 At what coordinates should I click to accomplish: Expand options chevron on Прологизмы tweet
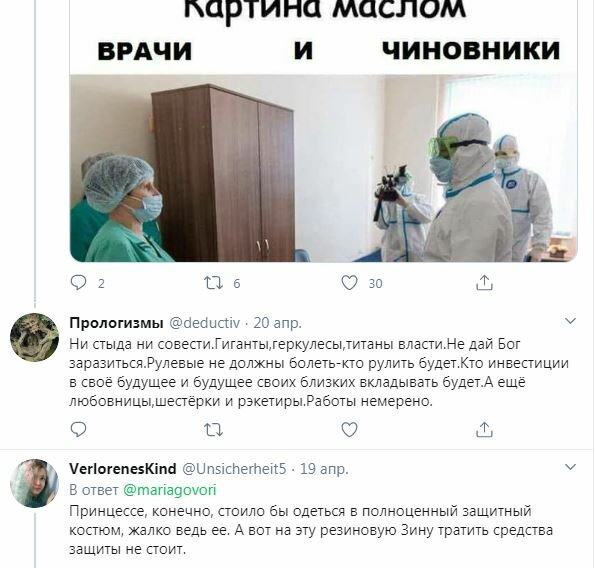click(570, 321)
